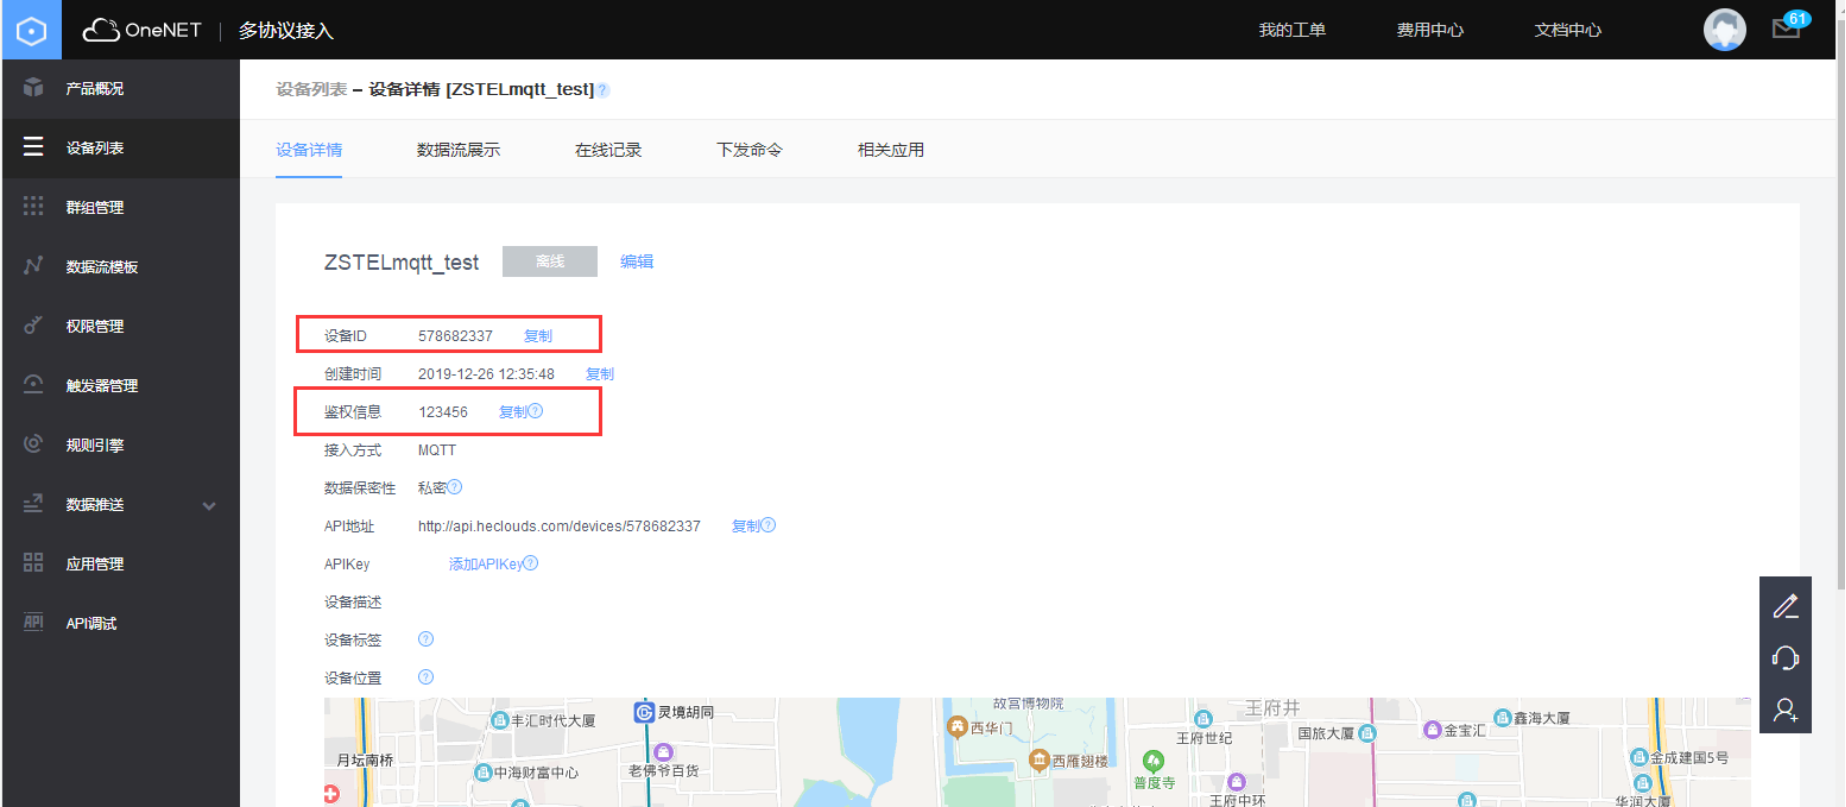The image size is (1846, 807).
Task: Switch to the 下发命令 tab
Action: pyautogui.click(x=749, y=150)
